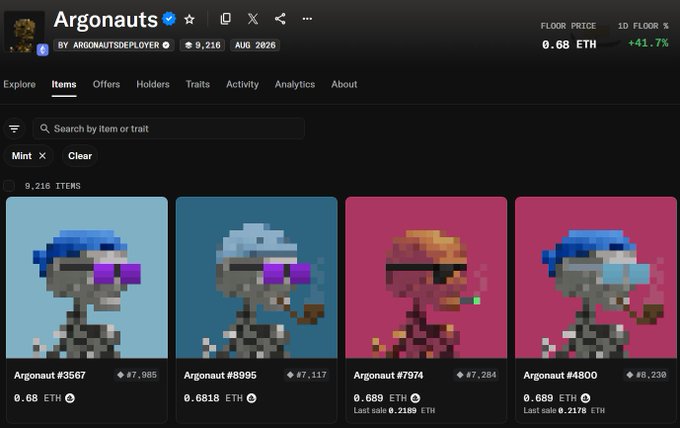Select the Items tab
This screenshot has height=428, width=680.
[x=64, y=84]
